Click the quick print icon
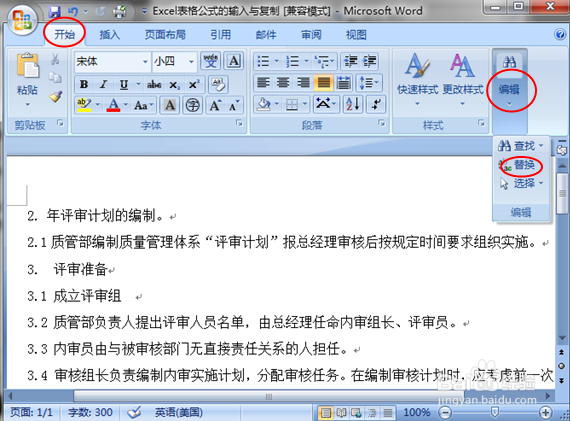Image resolution: width=570 pixels, height=421 pixels. click(x=119, y=12)
